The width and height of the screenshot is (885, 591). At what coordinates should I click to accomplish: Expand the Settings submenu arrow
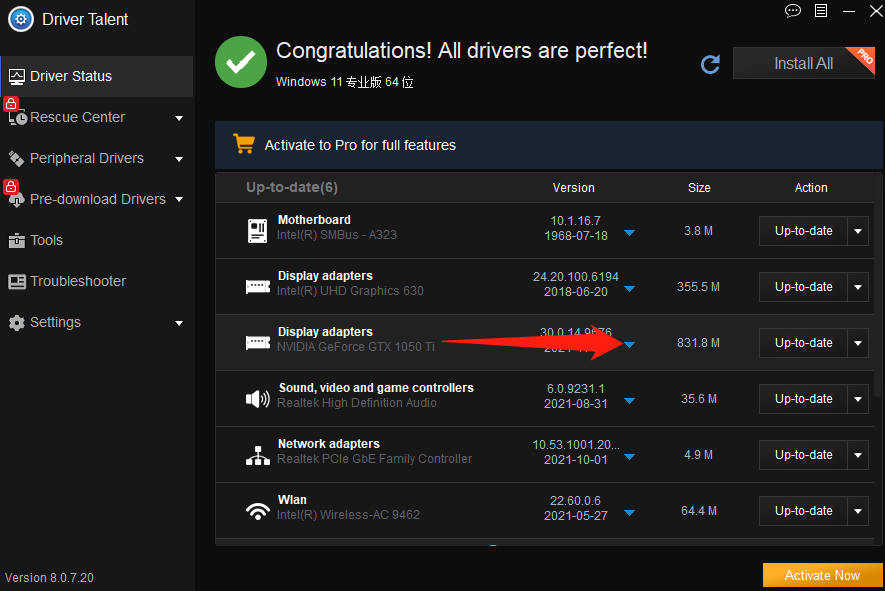coord(179,323)
